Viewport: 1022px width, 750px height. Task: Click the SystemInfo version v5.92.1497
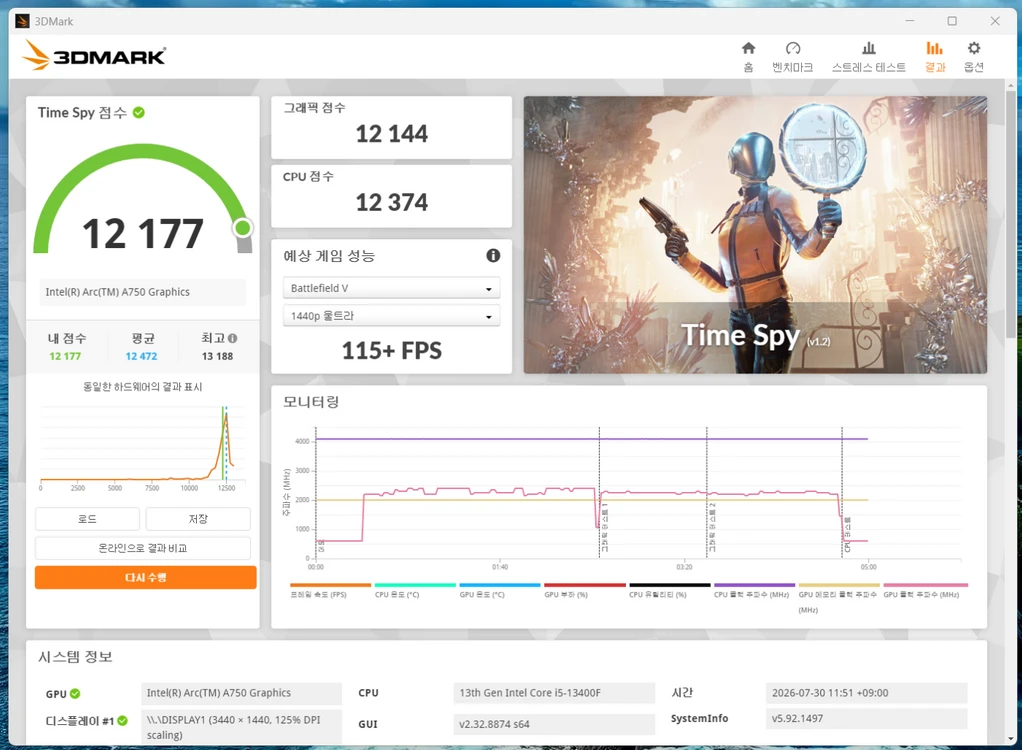point(866,718)
